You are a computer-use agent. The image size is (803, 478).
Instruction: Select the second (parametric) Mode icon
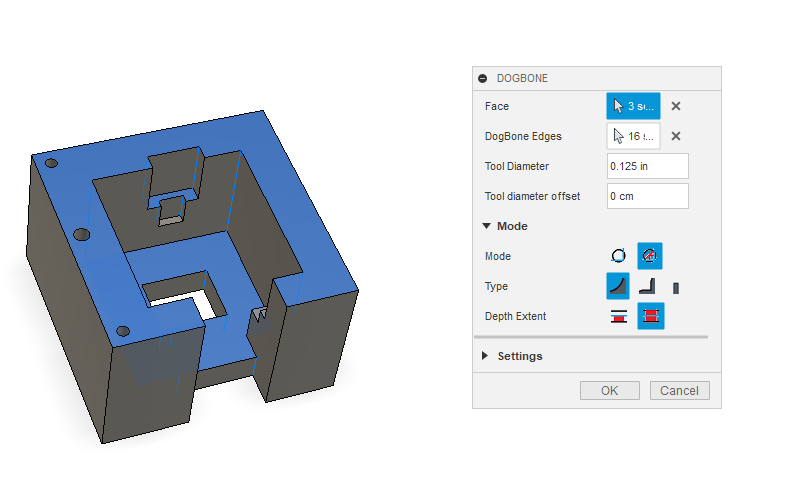[649, 256]
